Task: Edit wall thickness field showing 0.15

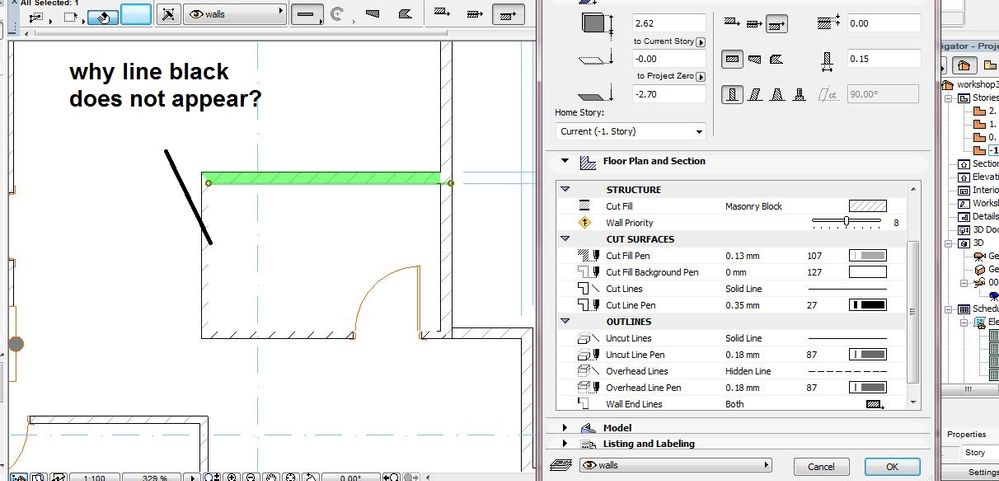Action: pos(884,59)
